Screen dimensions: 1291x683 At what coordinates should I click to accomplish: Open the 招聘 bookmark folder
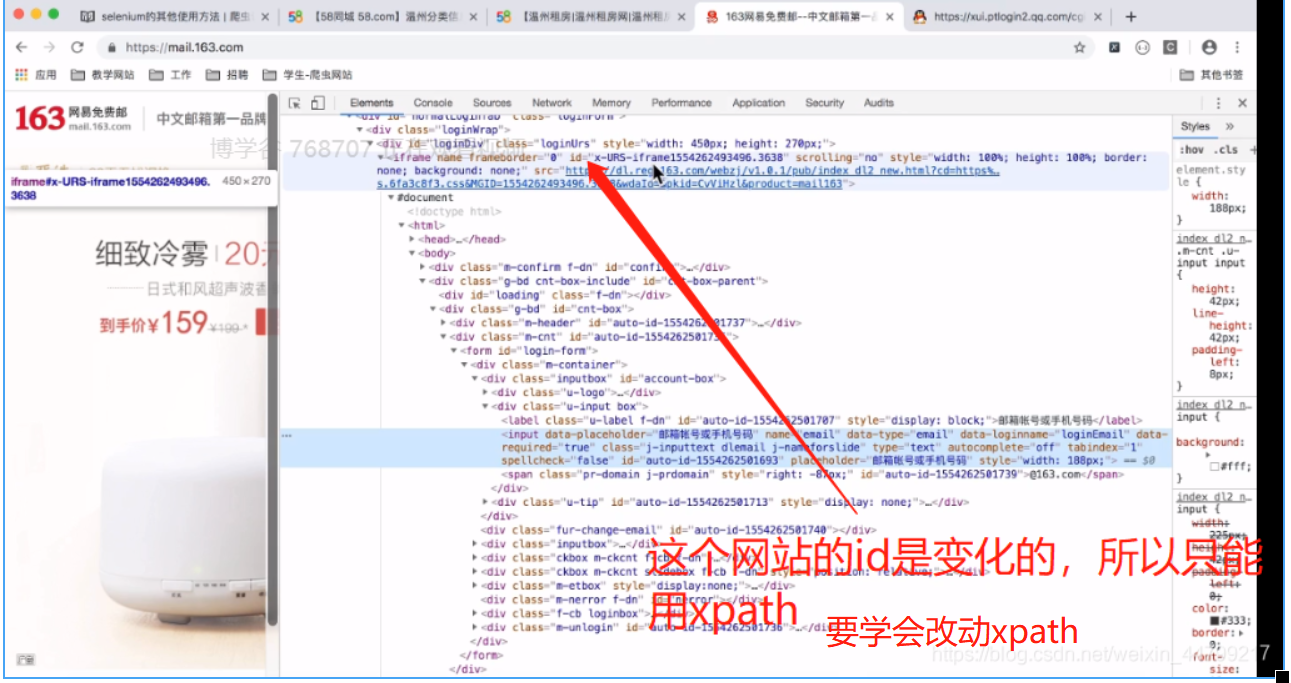click(x=227, y=75)
